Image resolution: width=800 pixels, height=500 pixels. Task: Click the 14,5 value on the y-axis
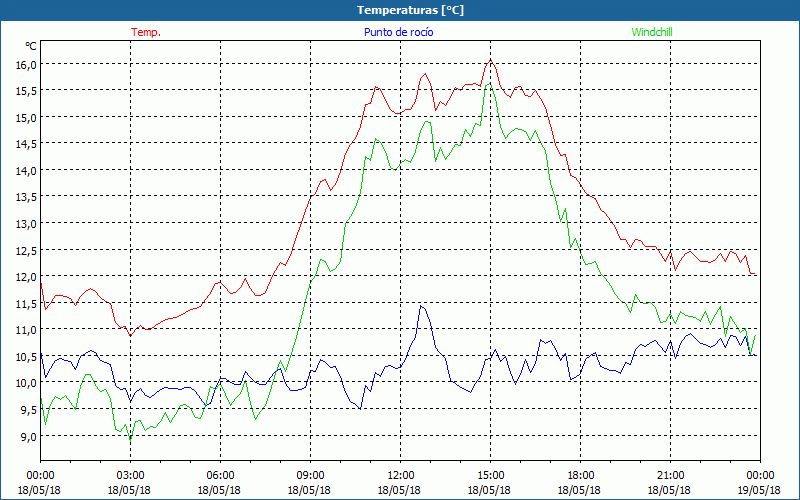click(x=26, y=144)
